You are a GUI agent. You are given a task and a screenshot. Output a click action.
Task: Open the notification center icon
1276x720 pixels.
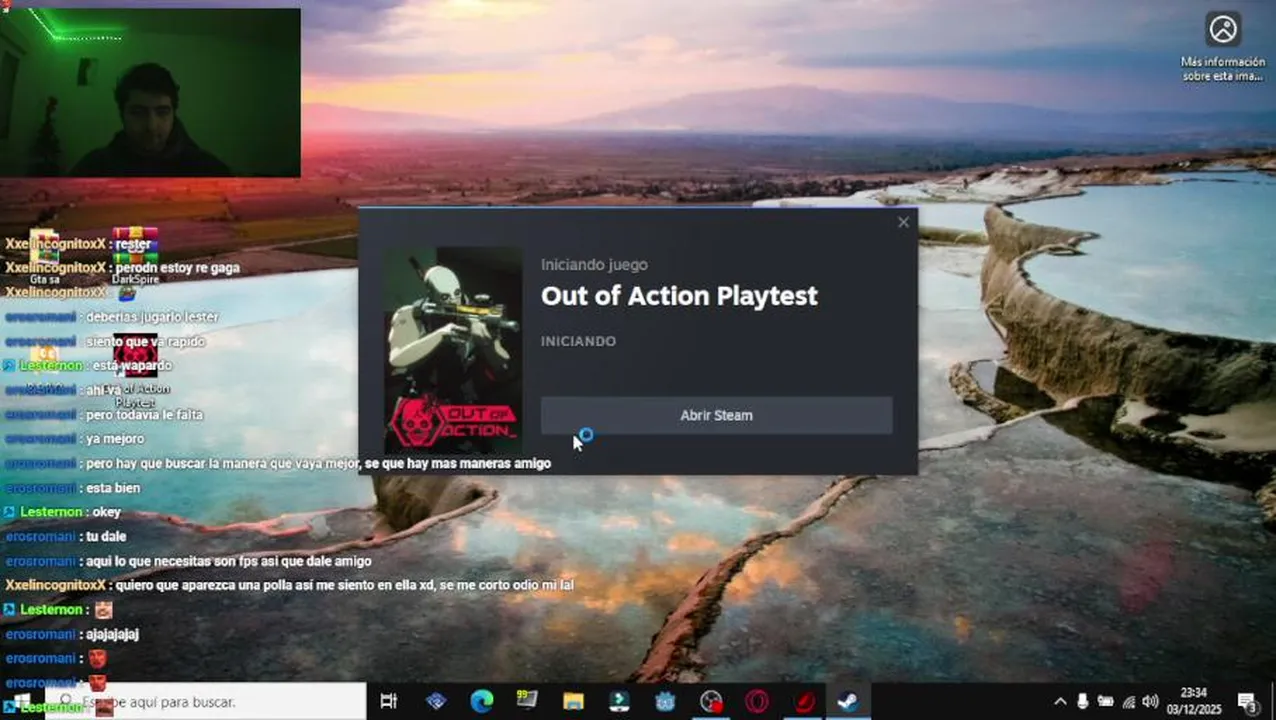coord(1247,702)
